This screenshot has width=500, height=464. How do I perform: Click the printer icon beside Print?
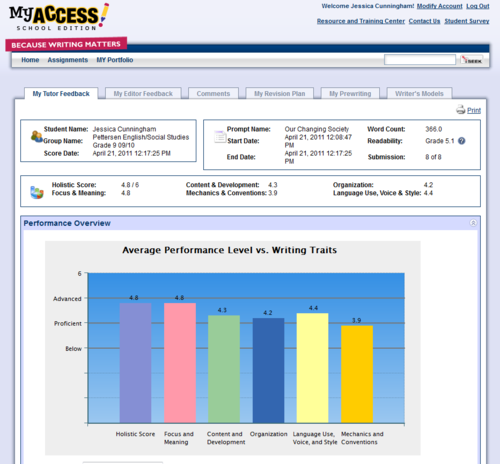[461, 110]
